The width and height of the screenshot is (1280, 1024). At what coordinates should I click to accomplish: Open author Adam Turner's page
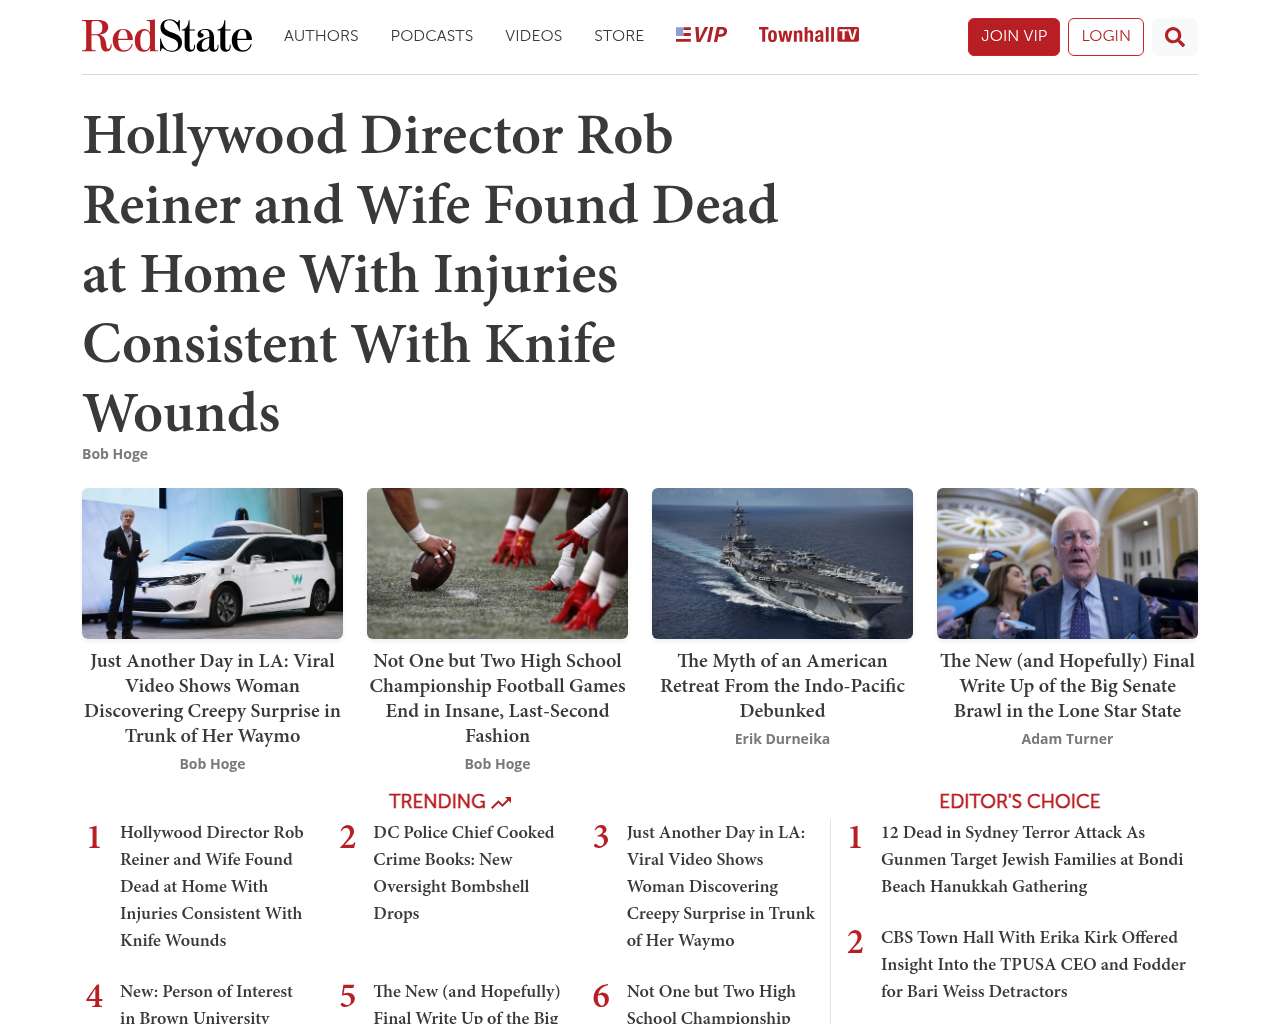[1067, 739]
